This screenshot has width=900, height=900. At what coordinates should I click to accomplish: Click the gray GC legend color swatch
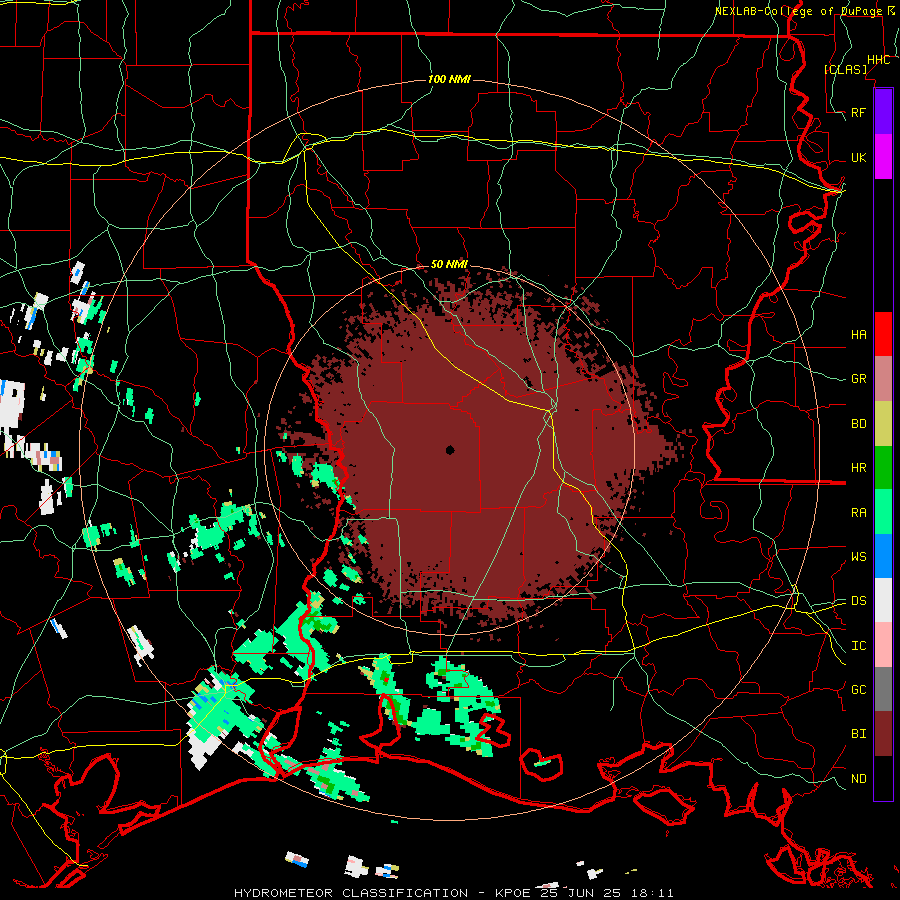883,689
